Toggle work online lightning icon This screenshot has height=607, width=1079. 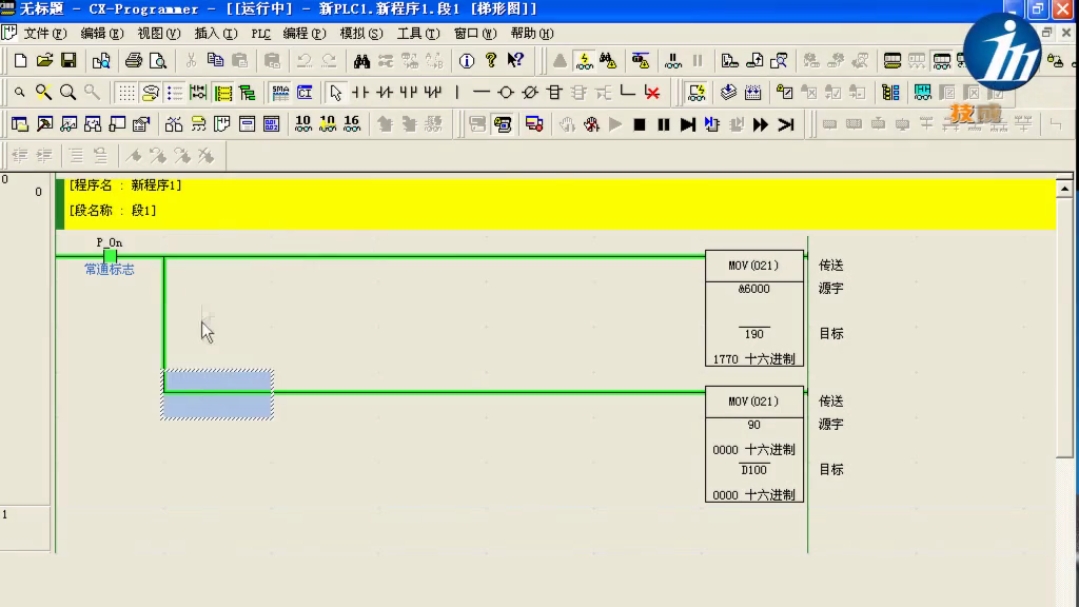tap(585, 61)
